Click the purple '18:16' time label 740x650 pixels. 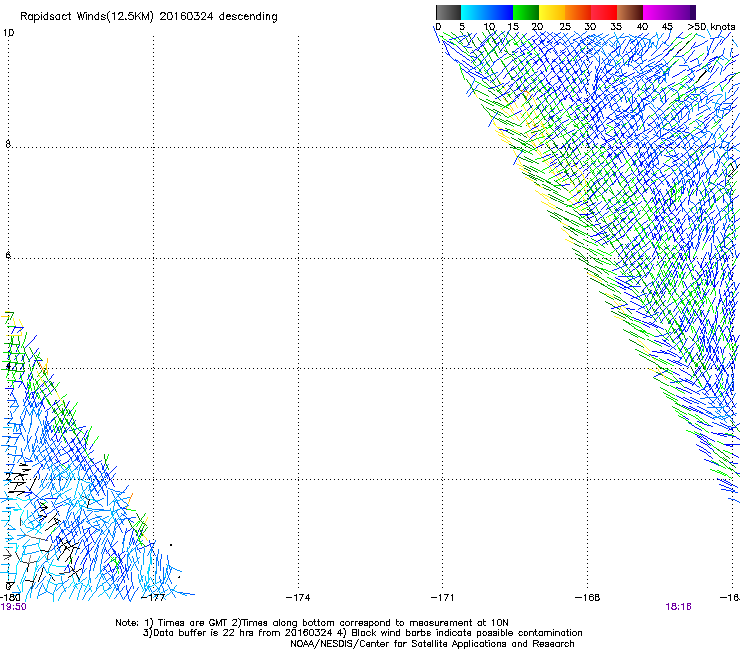(679, 607)
